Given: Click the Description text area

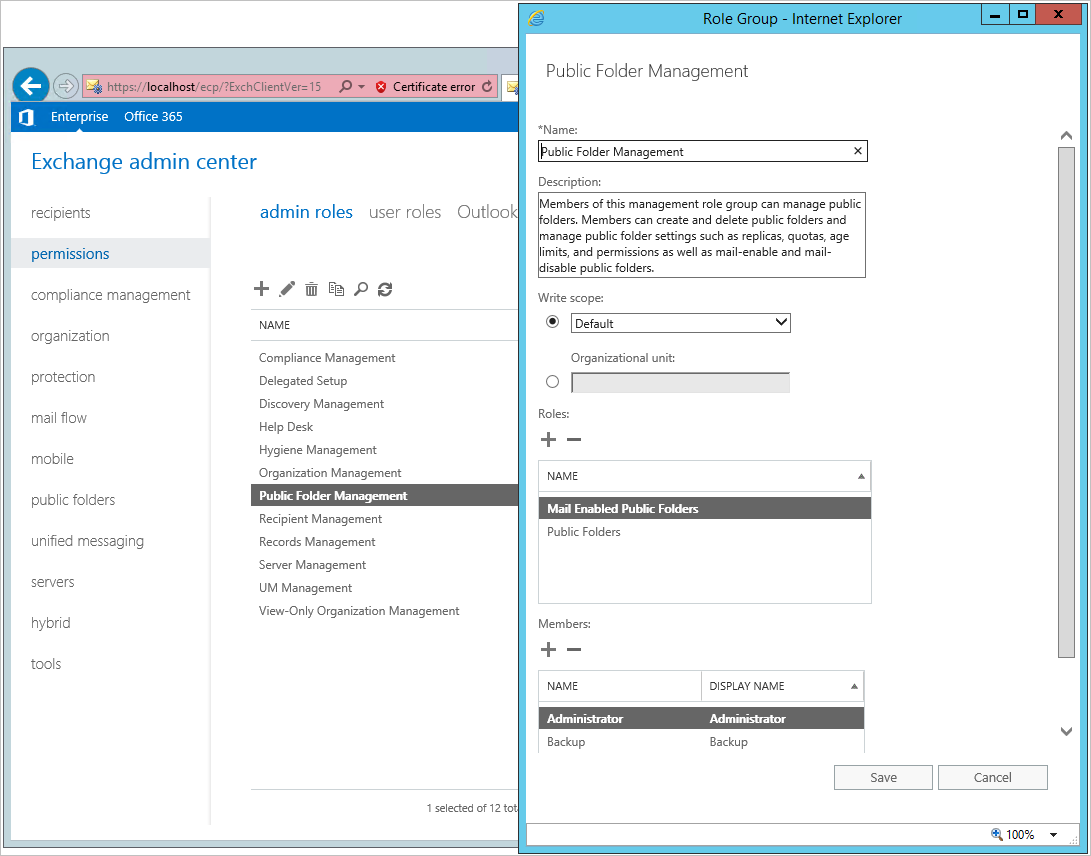Looking at the screenshot, I should [x=701, y=235].
